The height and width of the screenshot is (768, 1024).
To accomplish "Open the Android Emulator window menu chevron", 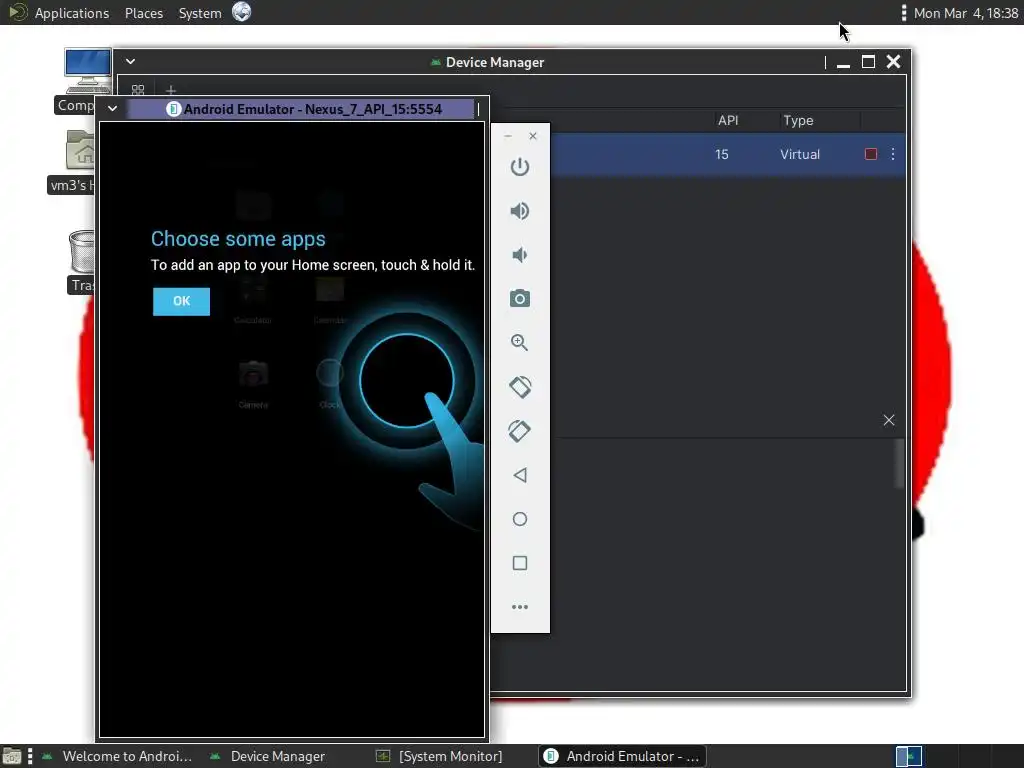I will [x=112, y=108].
